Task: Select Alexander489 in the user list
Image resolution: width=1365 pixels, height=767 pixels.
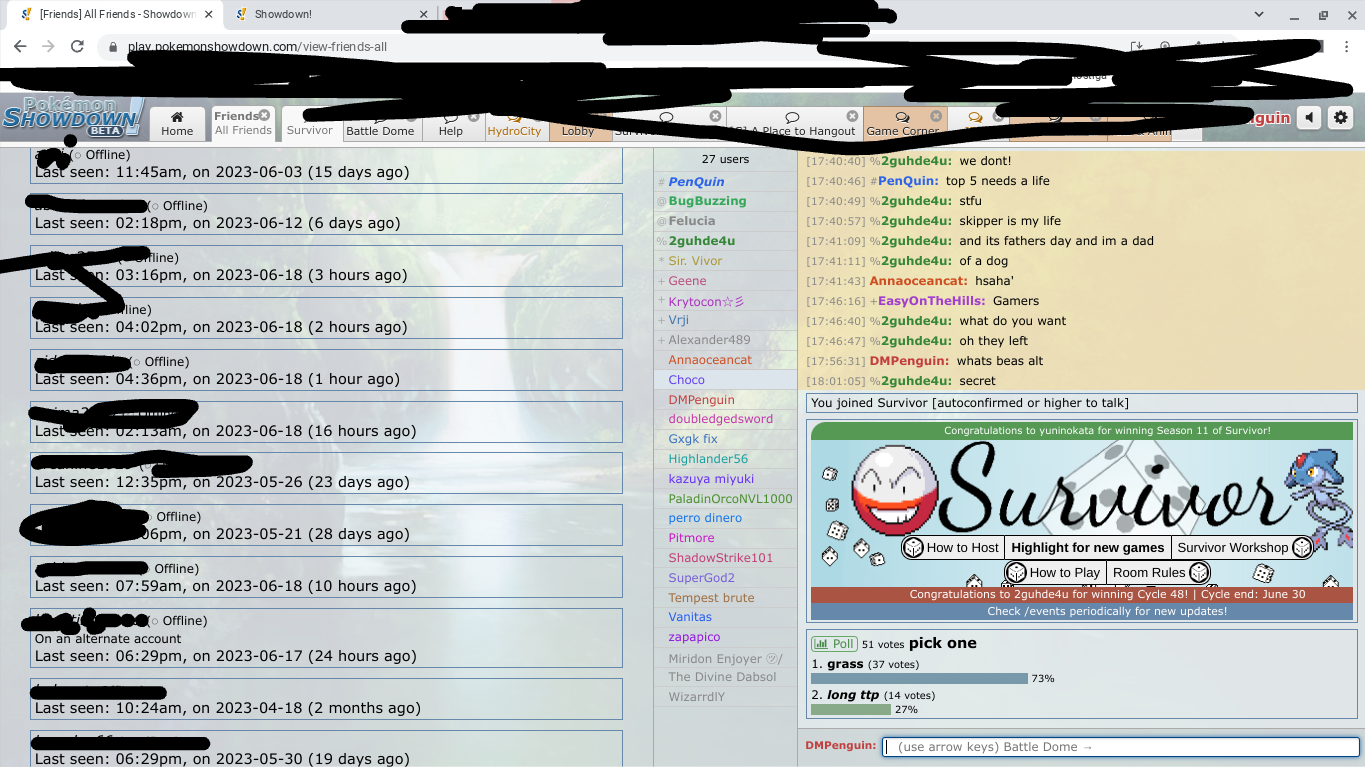Action: (x=709, y=340)
